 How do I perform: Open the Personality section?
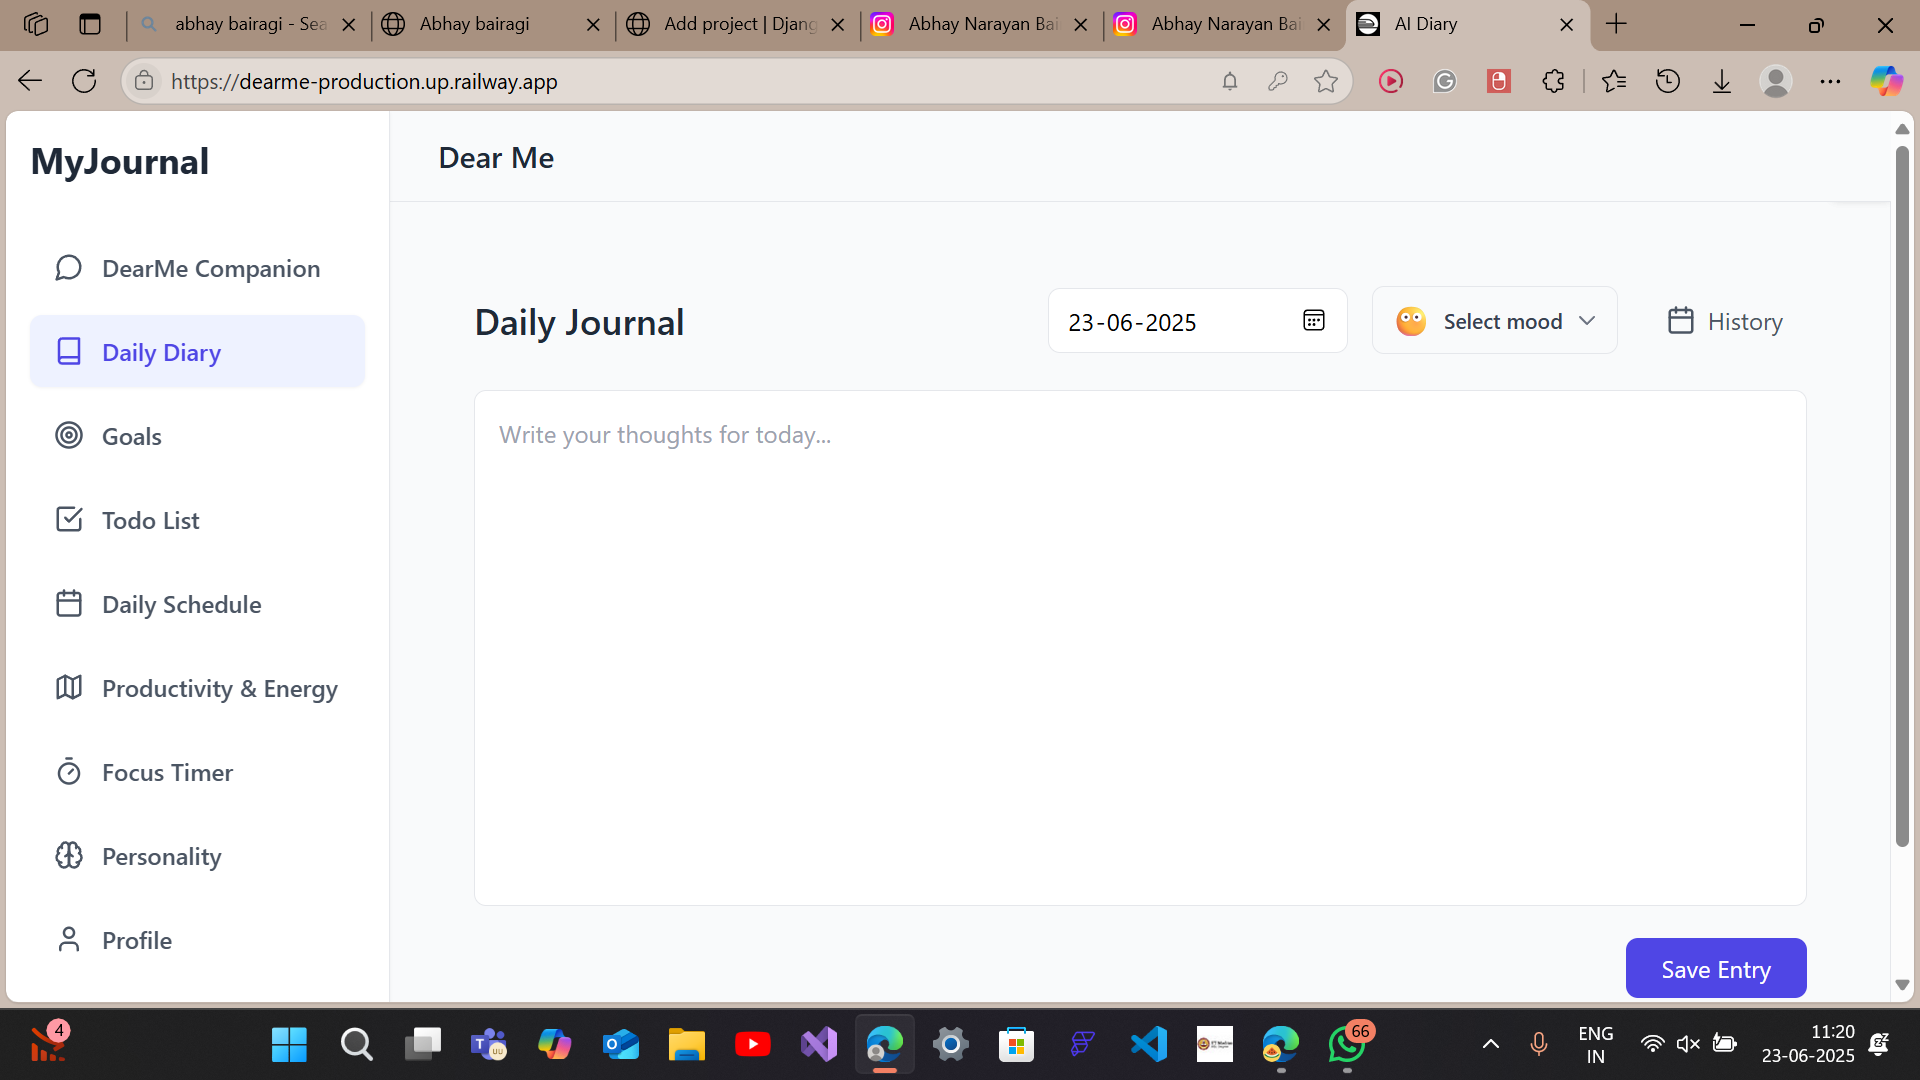(x=197, y=856)
